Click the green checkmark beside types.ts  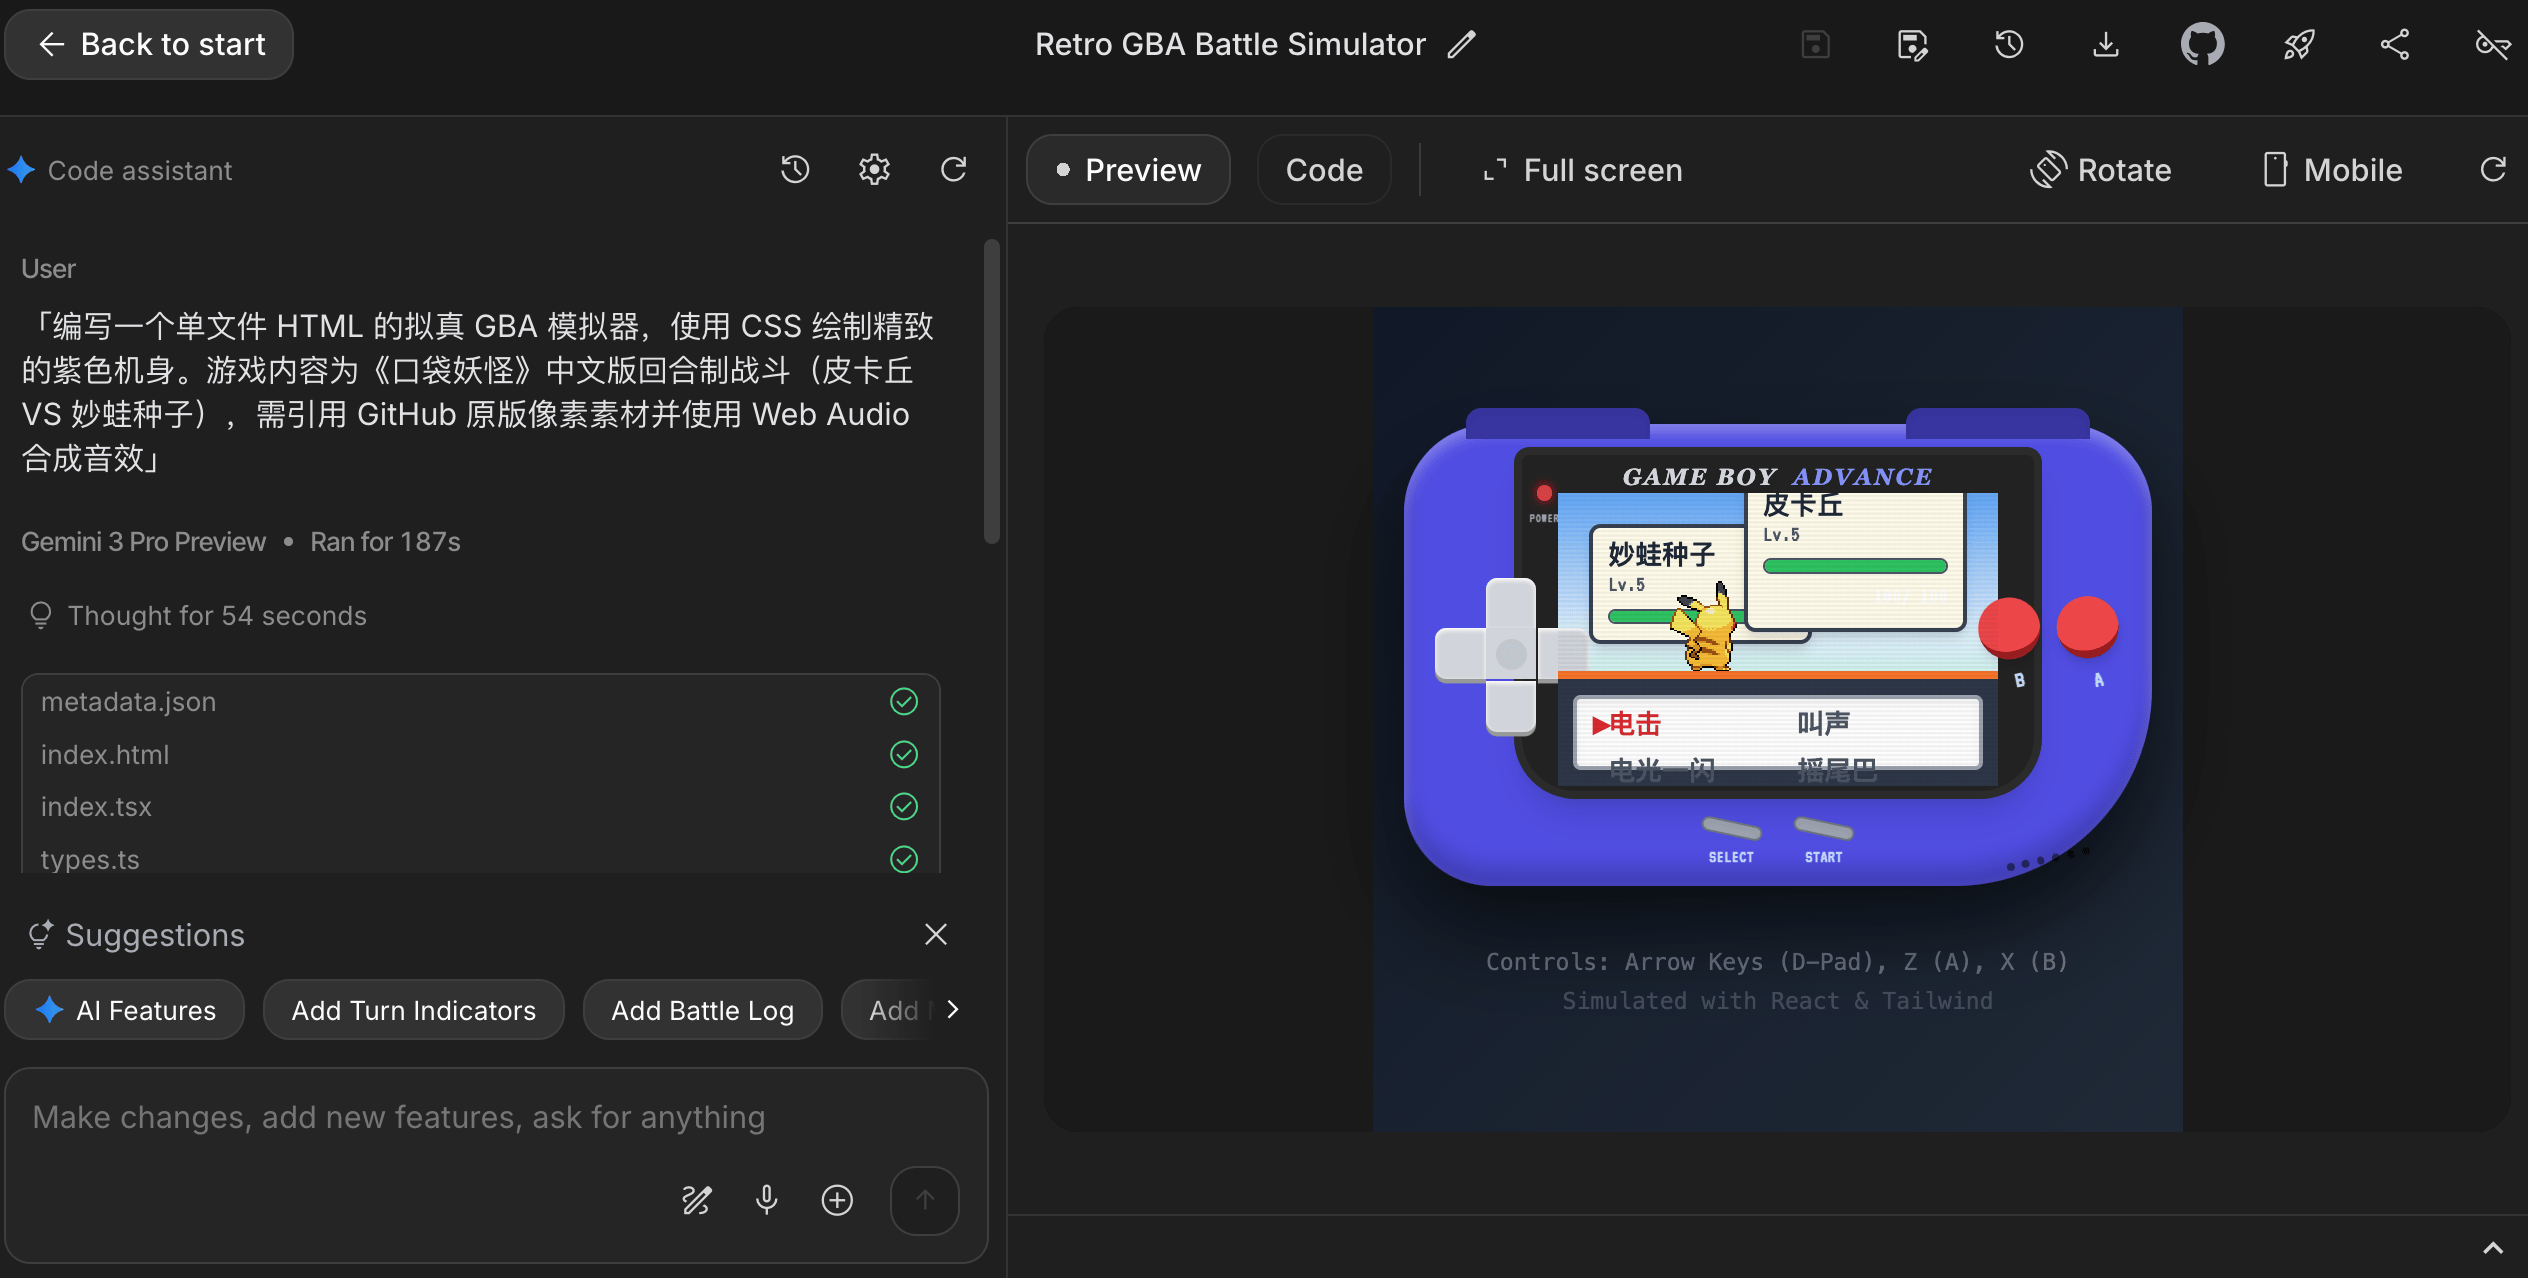click(x=904, y=859)
